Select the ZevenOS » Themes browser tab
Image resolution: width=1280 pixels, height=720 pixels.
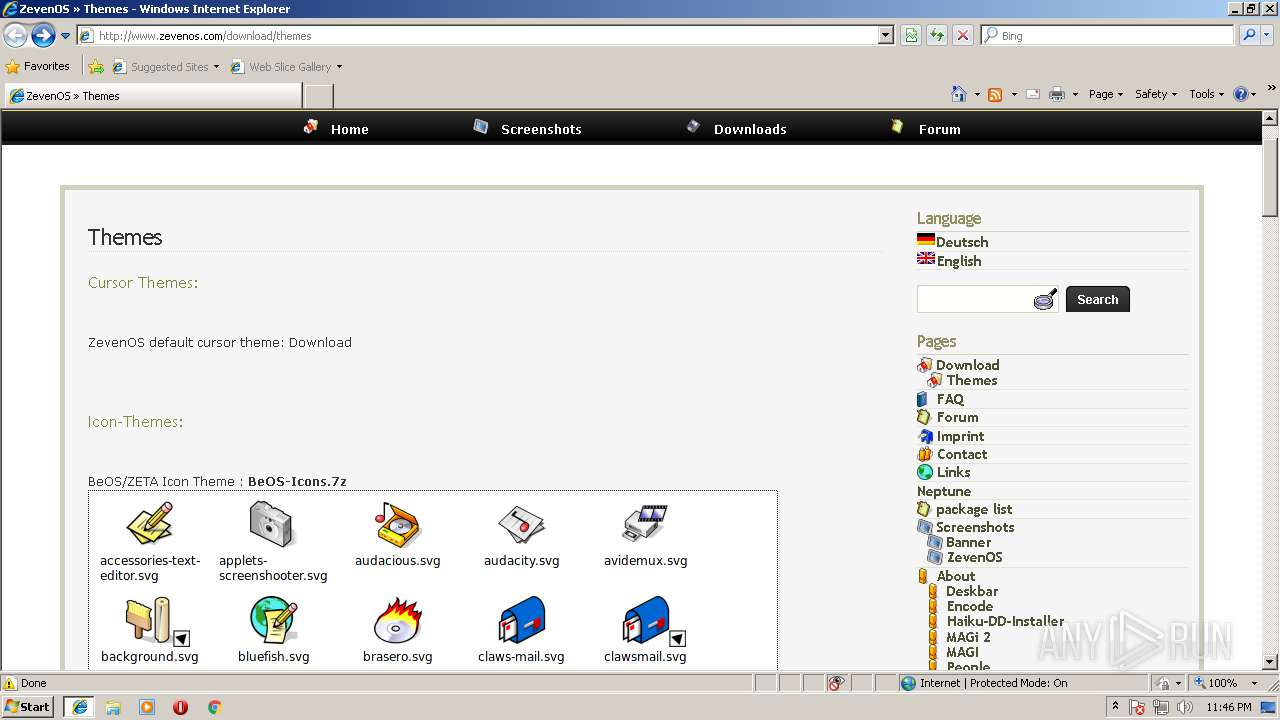(153, 96)
